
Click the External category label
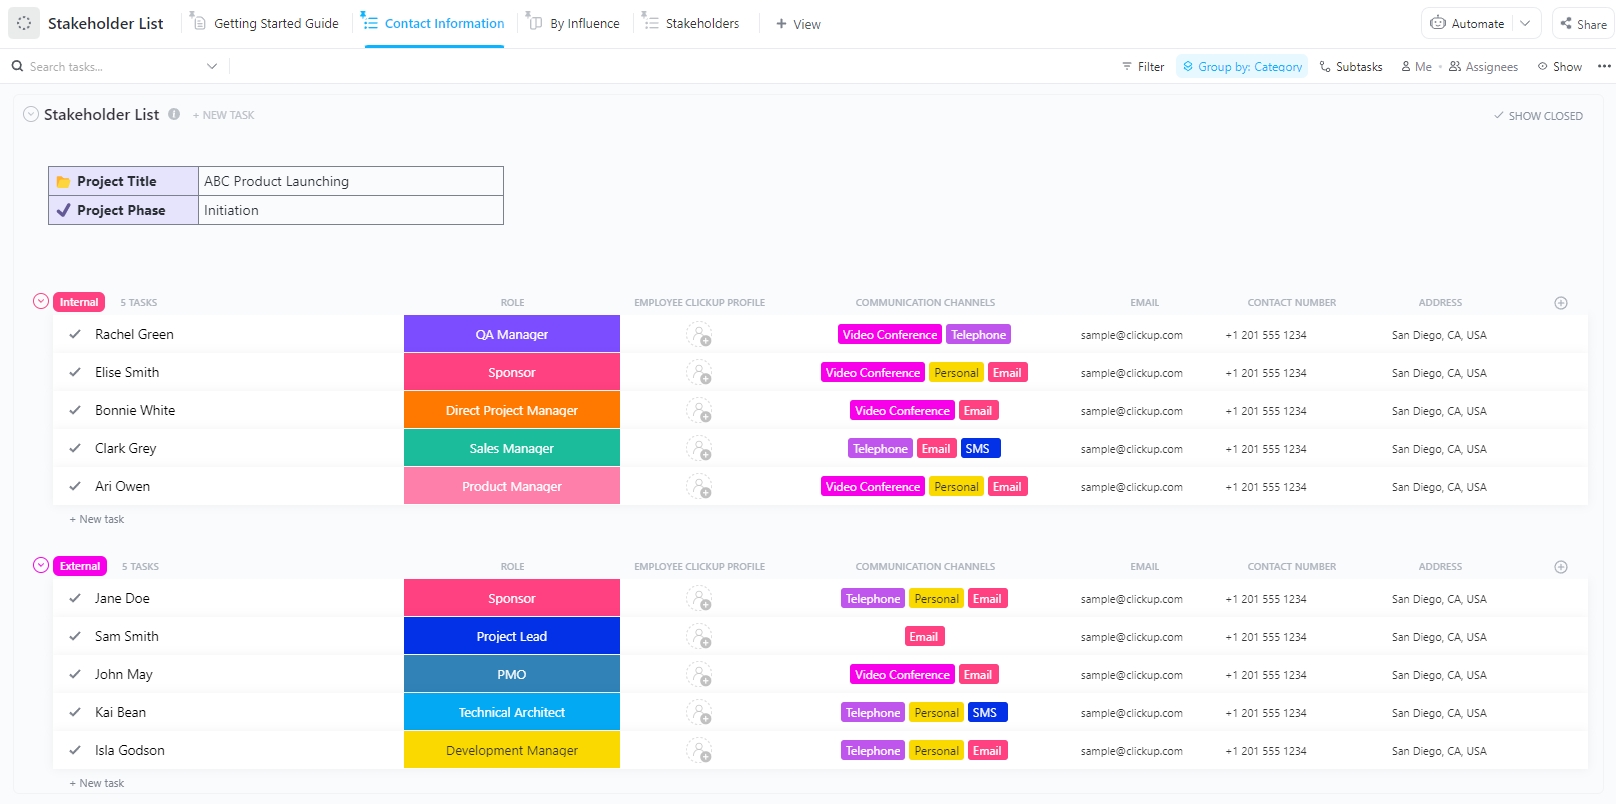pyautogui.click(x=80, y=566)
